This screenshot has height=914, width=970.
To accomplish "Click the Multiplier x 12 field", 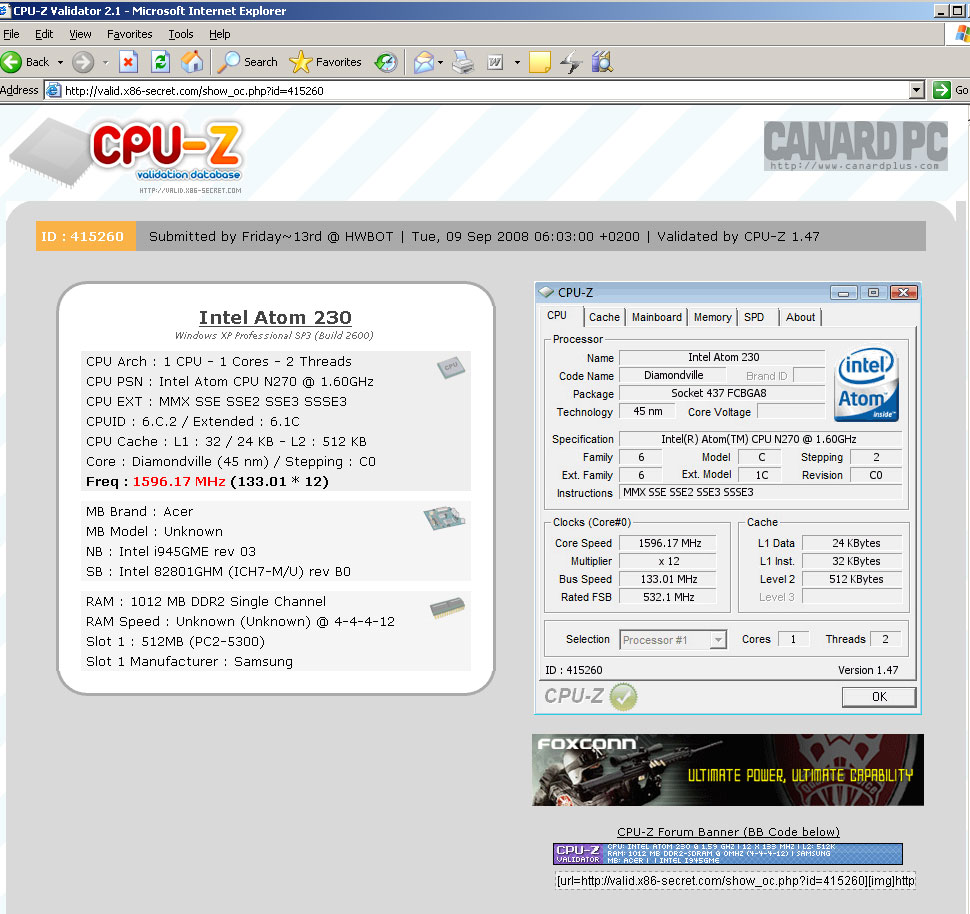I will [668, 561].
